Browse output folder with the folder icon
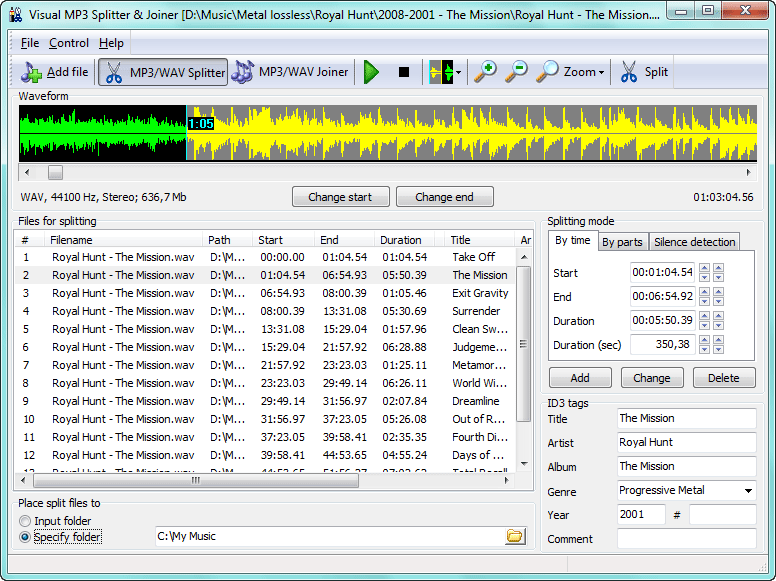 [515, 536]
